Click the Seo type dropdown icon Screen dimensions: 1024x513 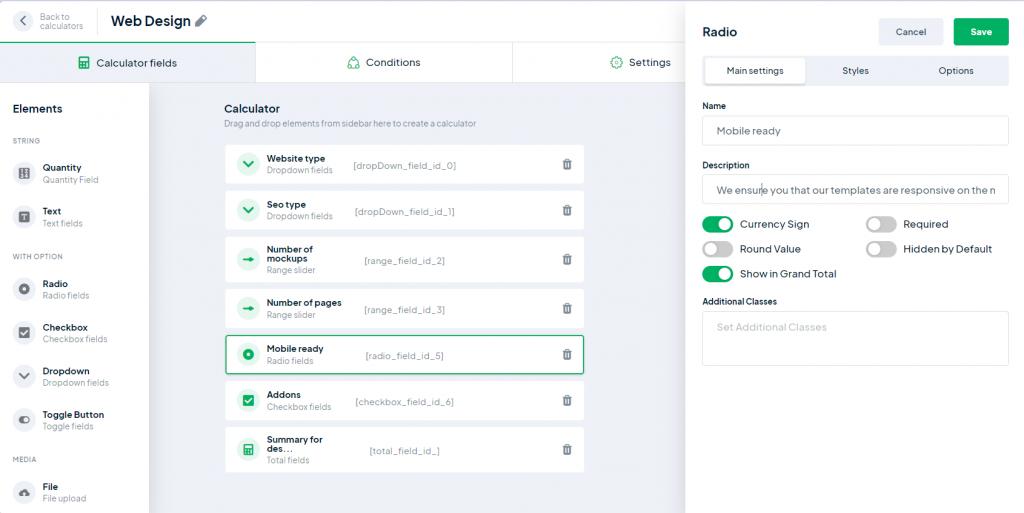(x=248, y=210)
